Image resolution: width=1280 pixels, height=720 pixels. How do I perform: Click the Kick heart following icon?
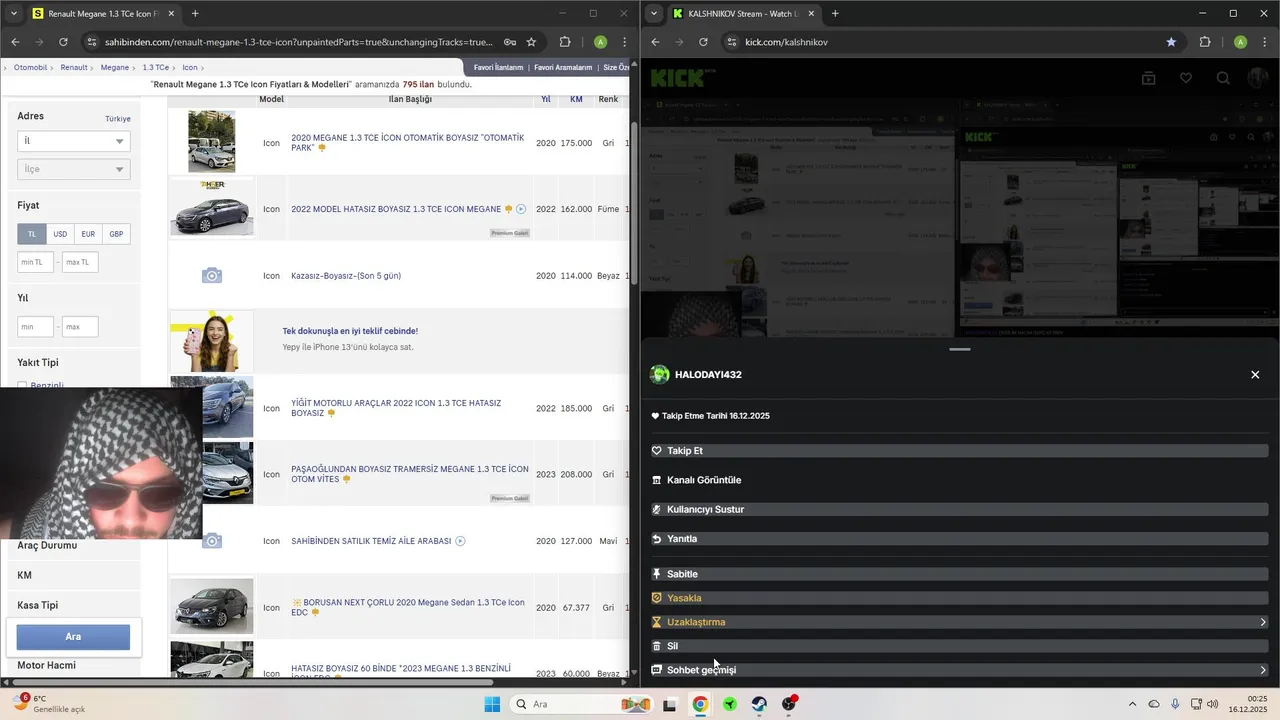(x=1186, y=78)
